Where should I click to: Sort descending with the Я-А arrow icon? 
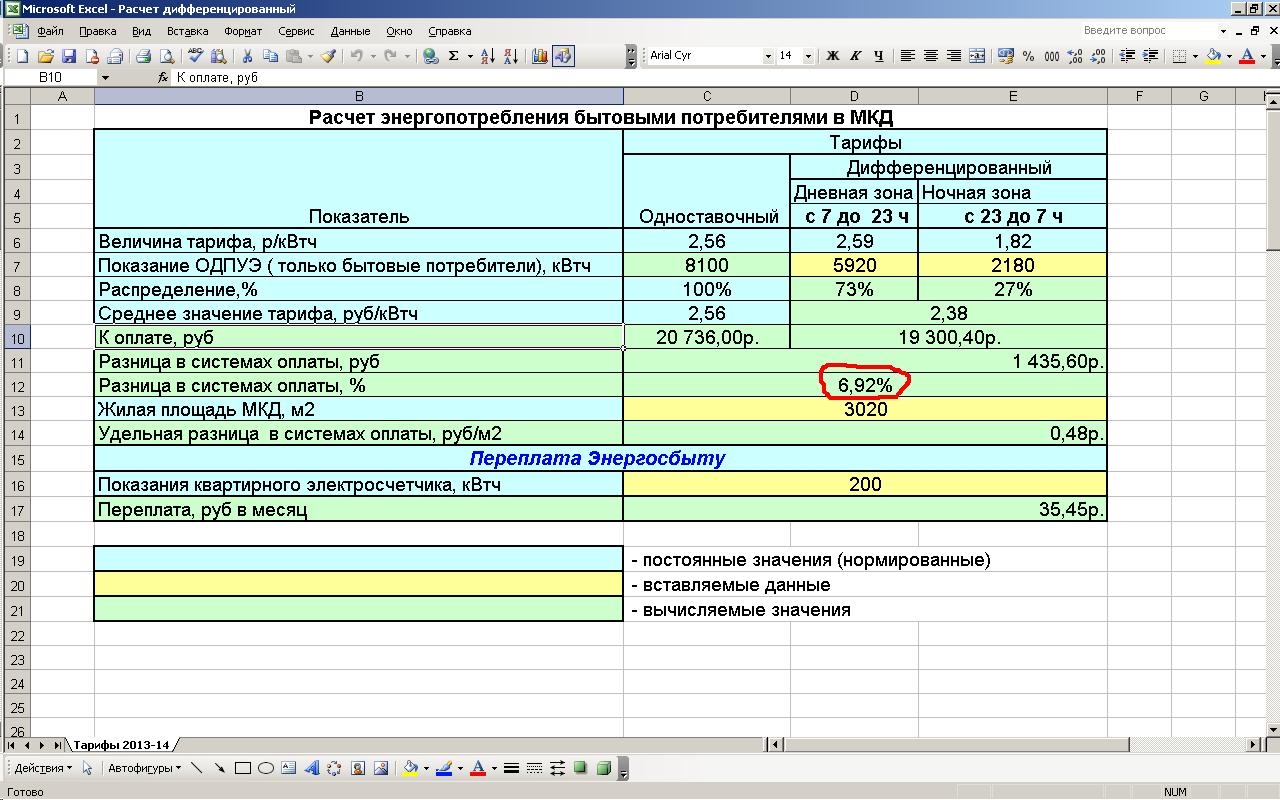pos(511,56)
